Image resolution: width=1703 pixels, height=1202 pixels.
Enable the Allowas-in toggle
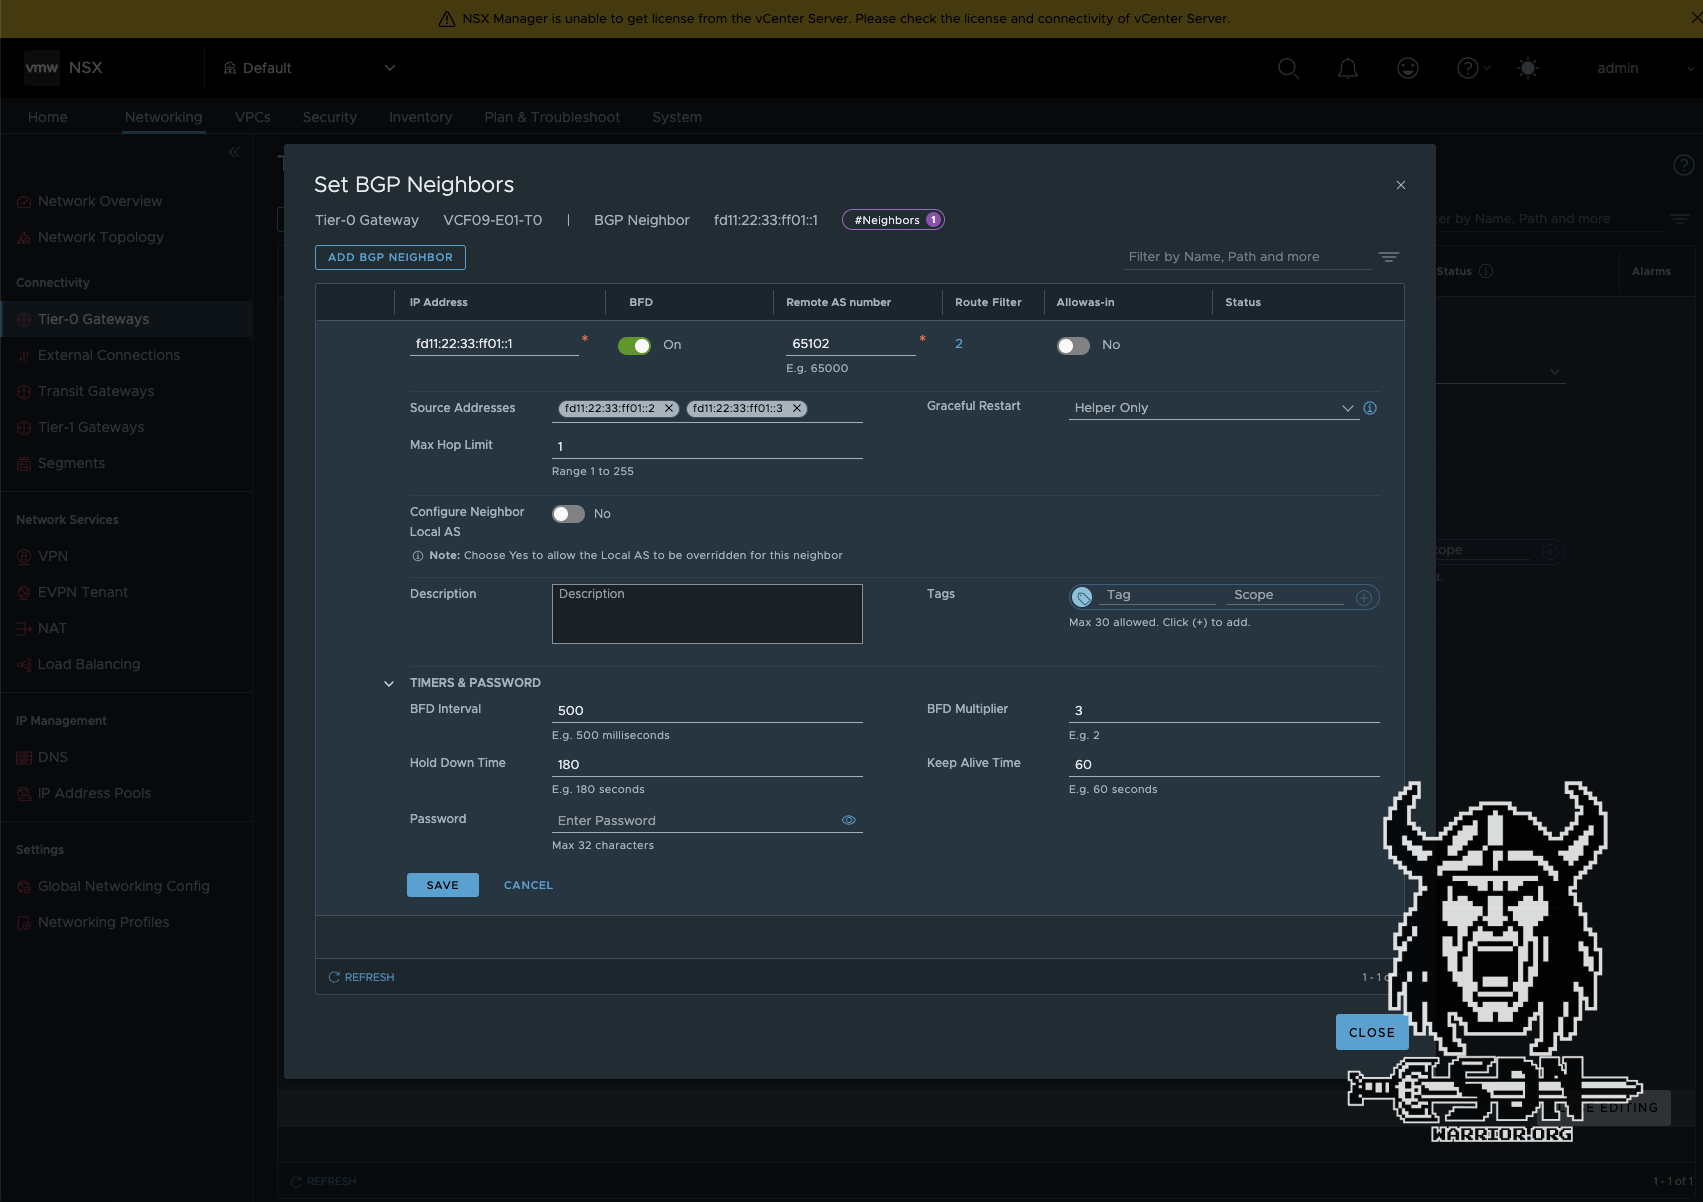click(1073, 345)
